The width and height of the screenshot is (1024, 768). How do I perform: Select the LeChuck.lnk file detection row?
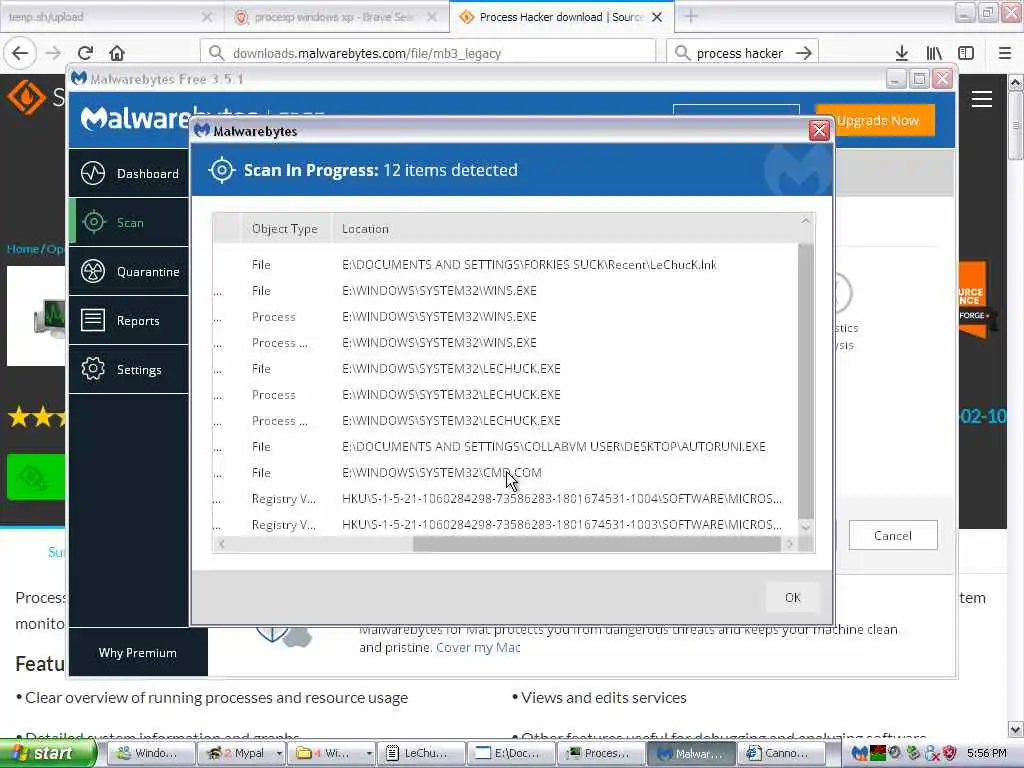point(505,264)
